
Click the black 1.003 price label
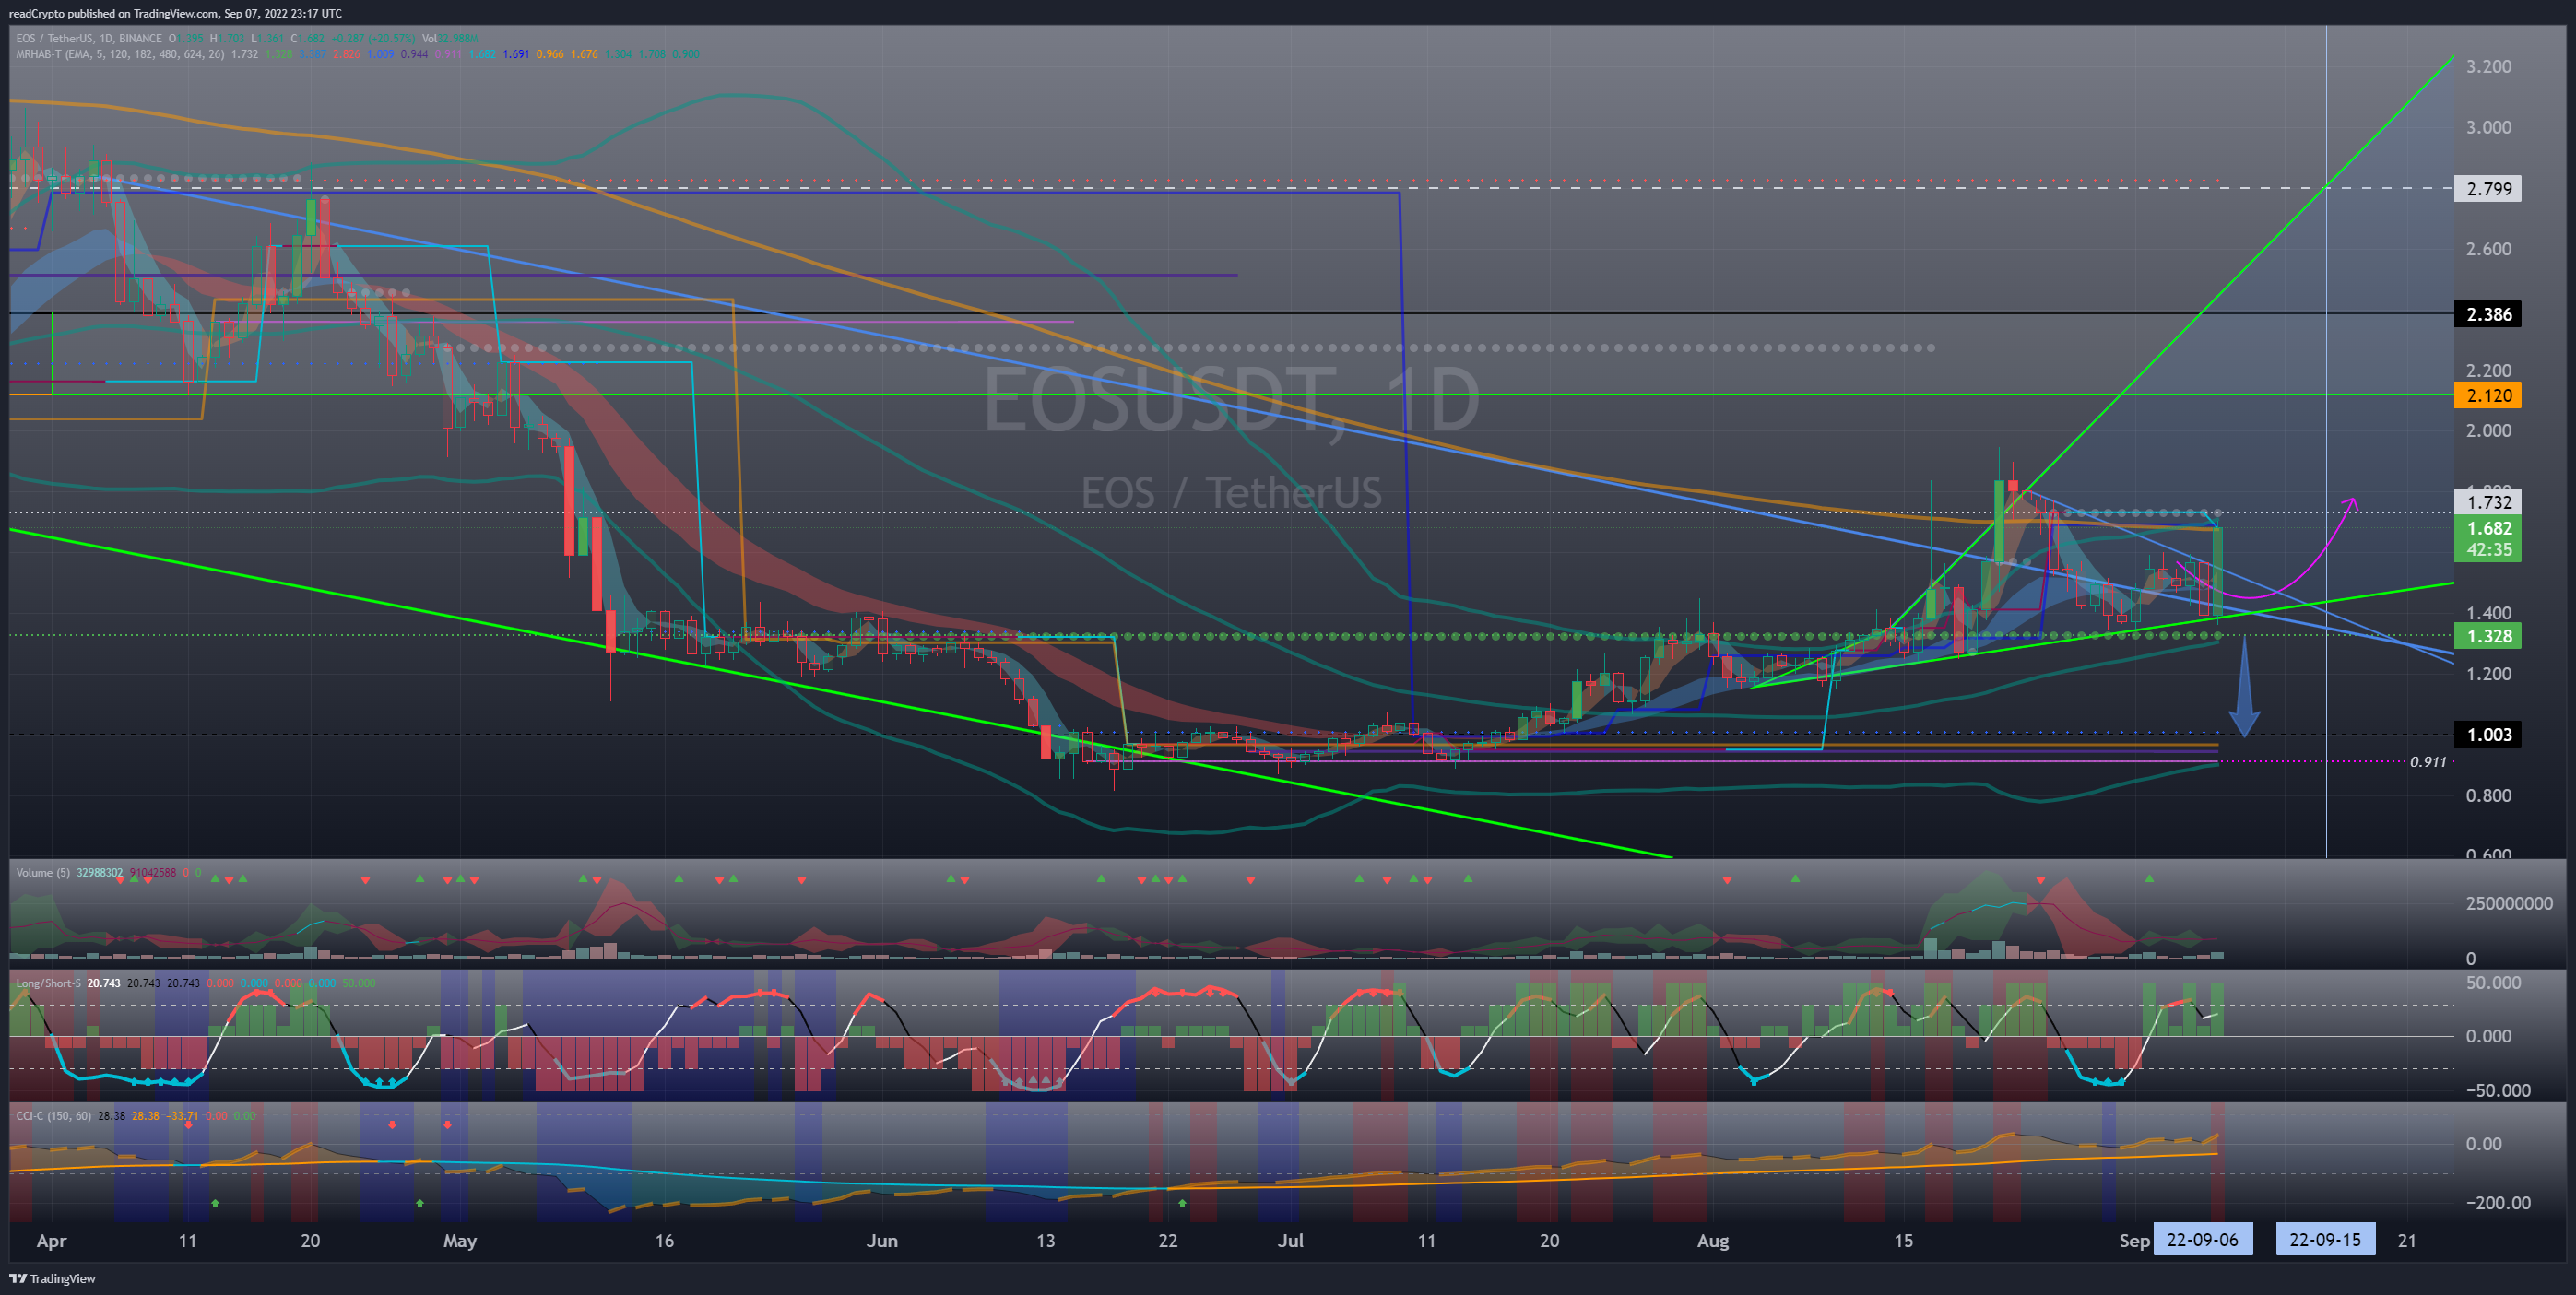[2488, 734]
